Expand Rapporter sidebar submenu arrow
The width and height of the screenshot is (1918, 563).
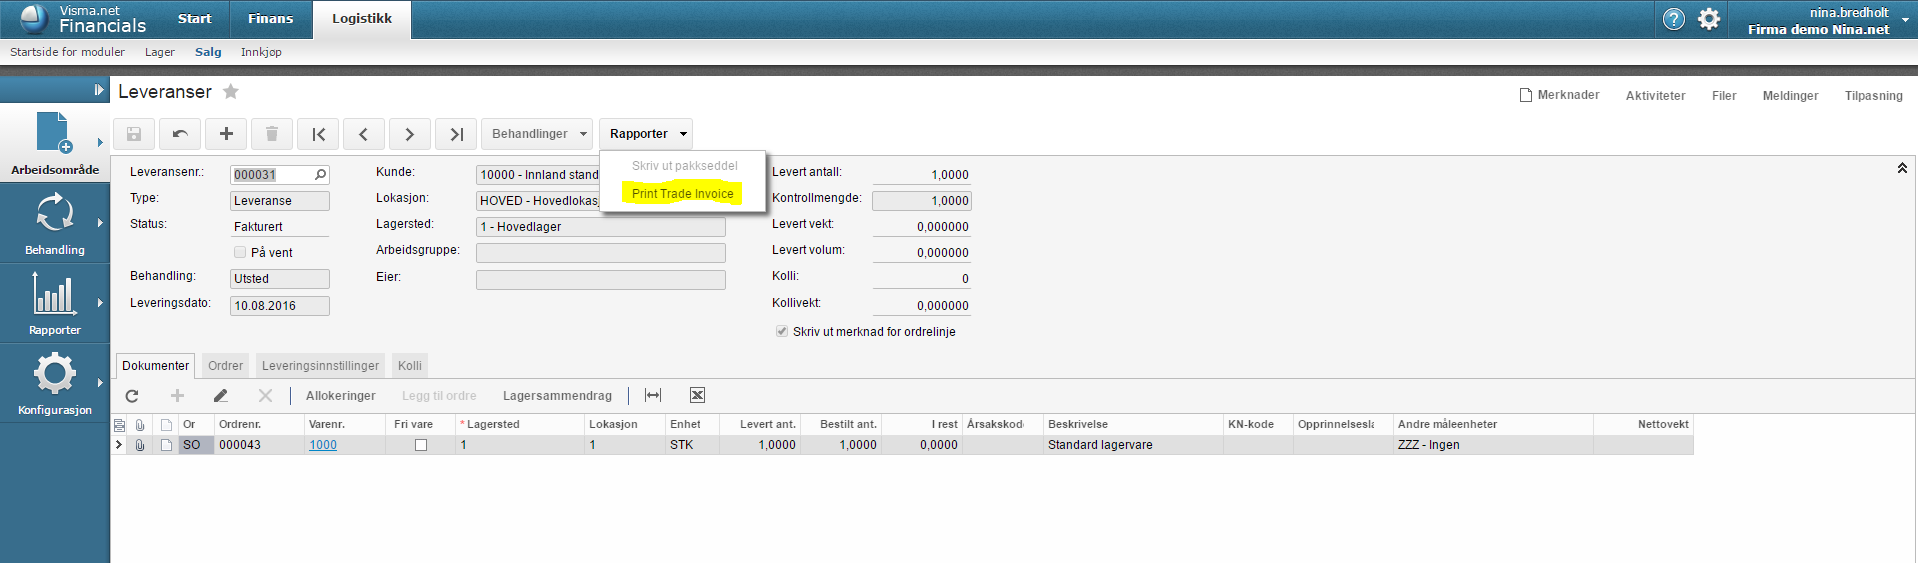coord(100,302)
